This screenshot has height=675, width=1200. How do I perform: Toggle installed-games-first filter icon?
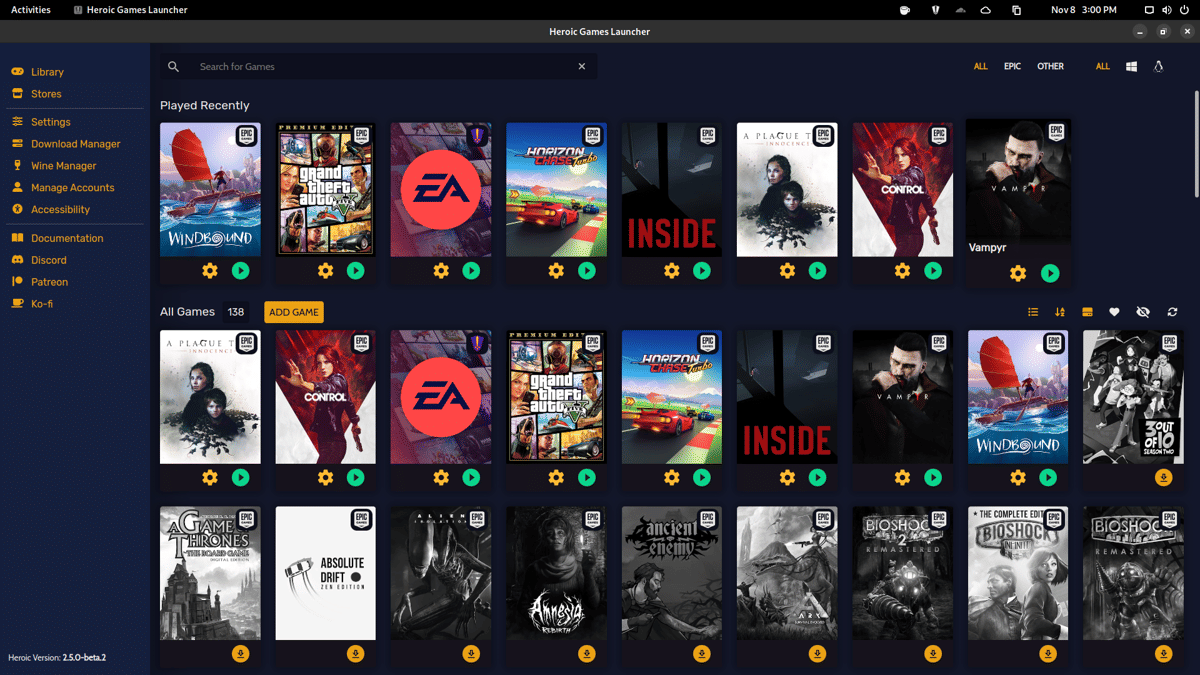point(1087,312)
